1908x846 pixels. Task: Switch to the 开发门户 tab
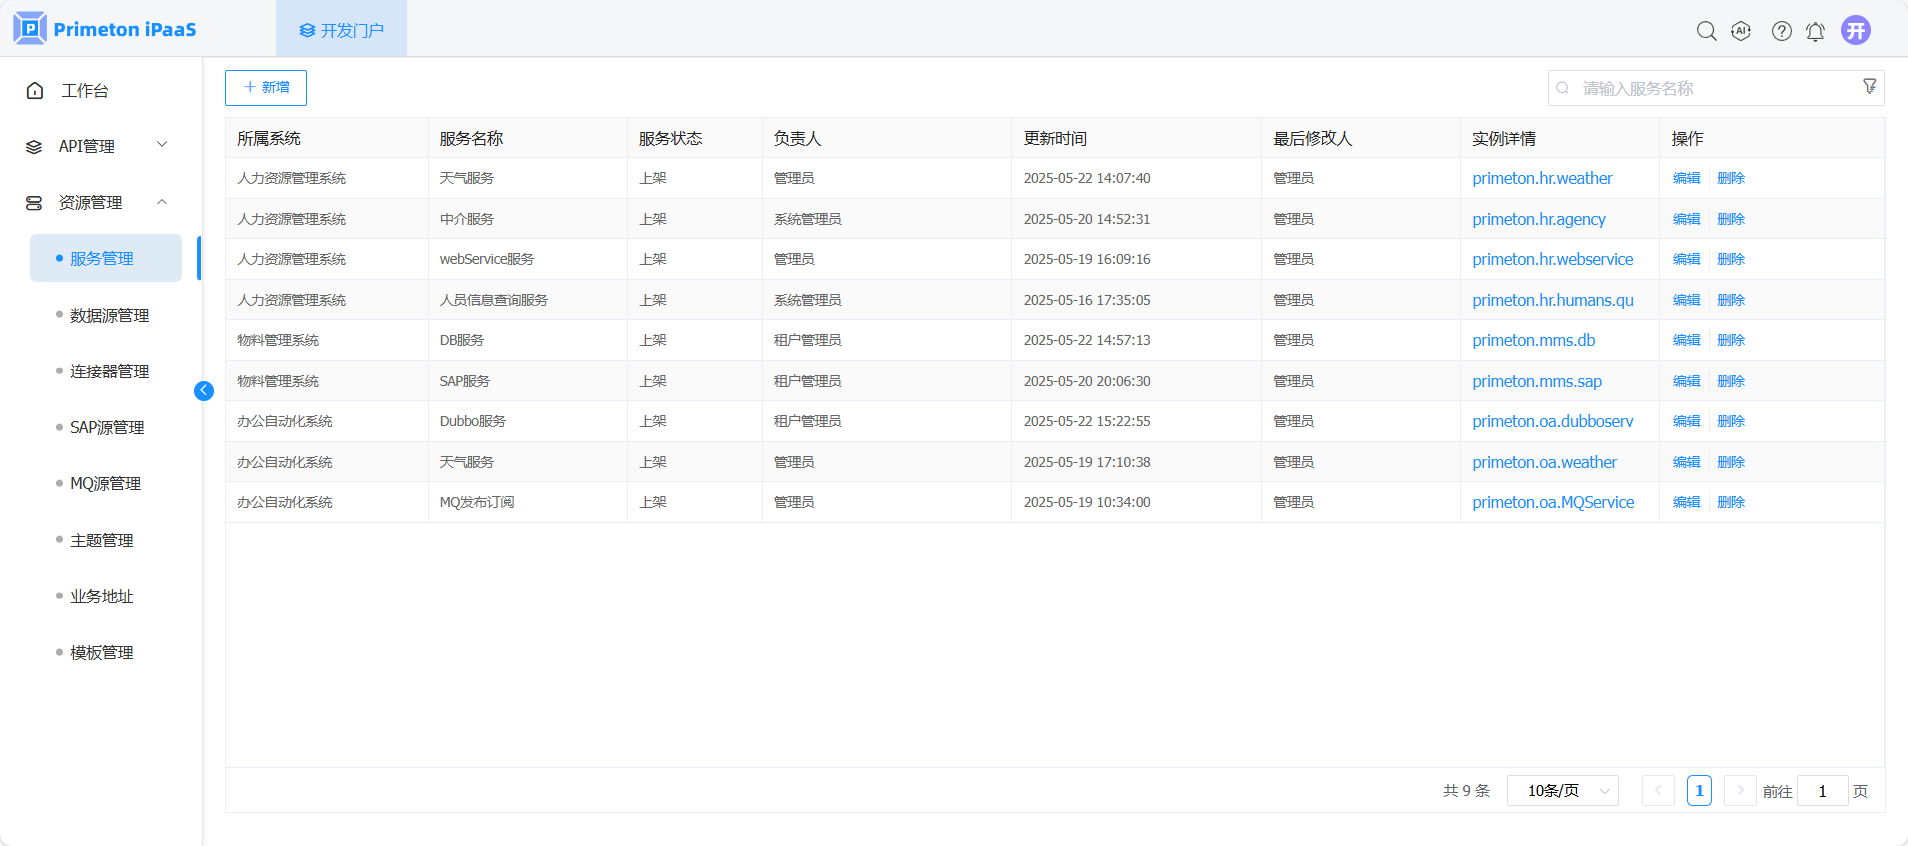(341, 30)
